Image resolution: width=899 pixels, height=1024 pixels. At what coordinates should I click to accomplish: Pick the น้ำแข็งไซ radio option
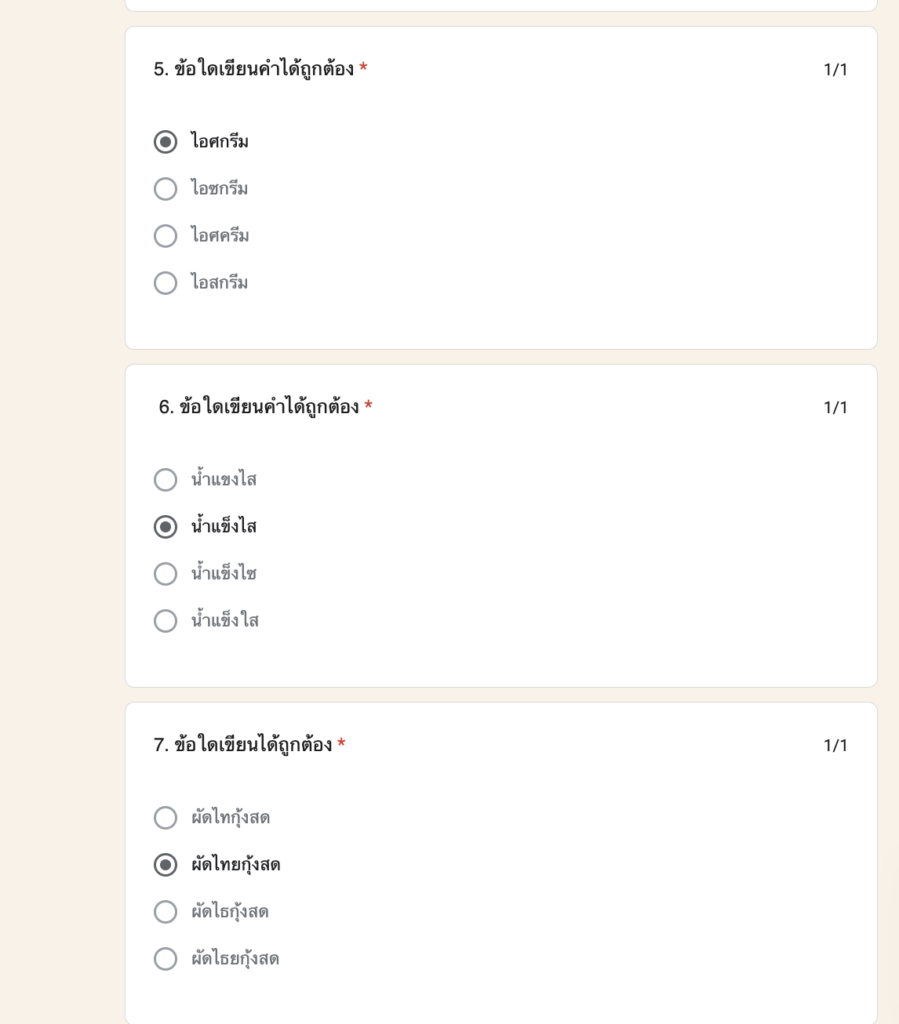pyautogui.click(x=165, y=573)
